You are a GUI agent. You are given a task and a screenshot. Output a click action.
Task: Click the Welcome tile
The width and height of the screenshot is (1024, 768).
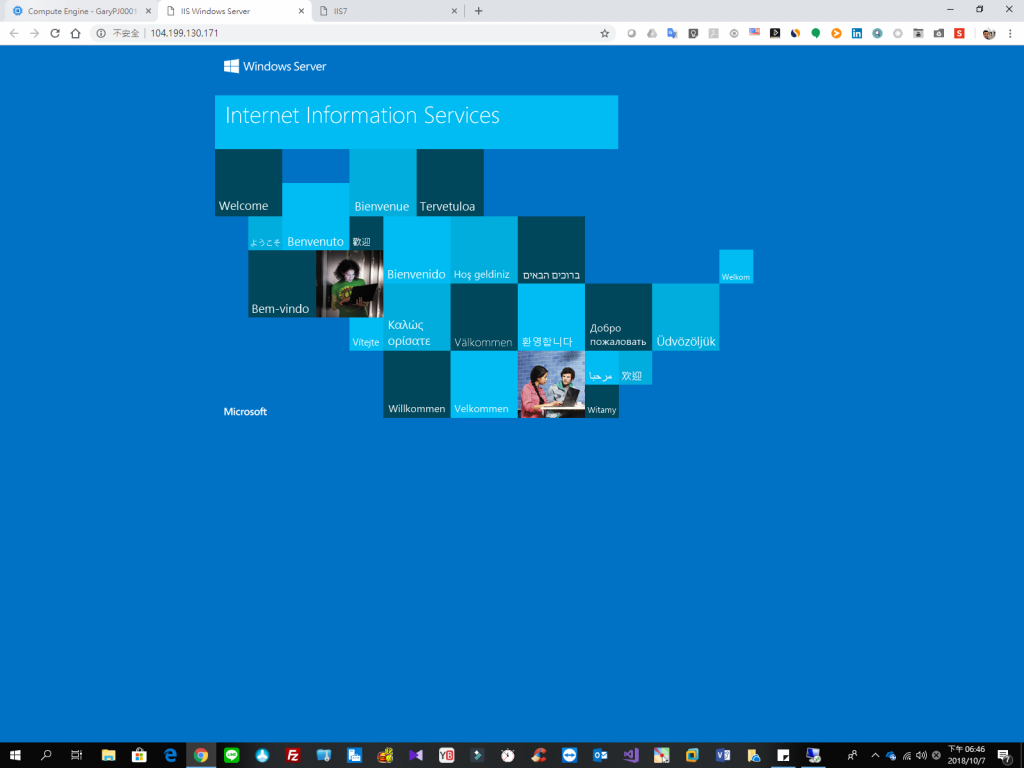pos(248,182)
